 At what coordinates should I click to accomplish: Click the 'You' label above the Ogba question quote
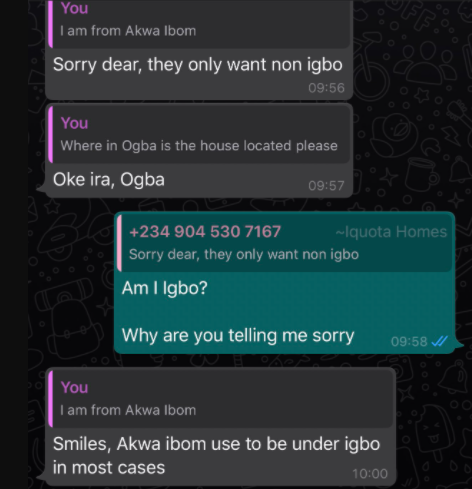coord(74,123)
